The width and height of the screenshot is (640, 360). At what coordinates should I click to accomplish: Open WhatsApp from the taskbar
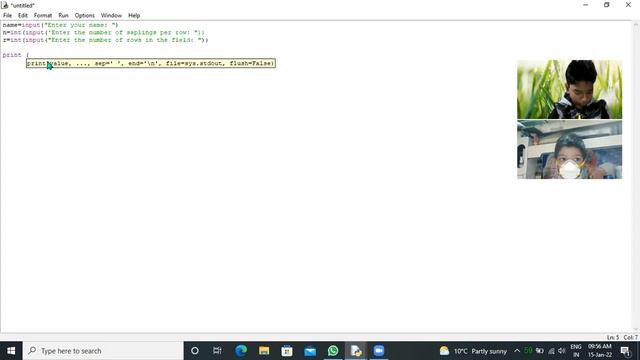pyautogui.click(x=333, y=351)
